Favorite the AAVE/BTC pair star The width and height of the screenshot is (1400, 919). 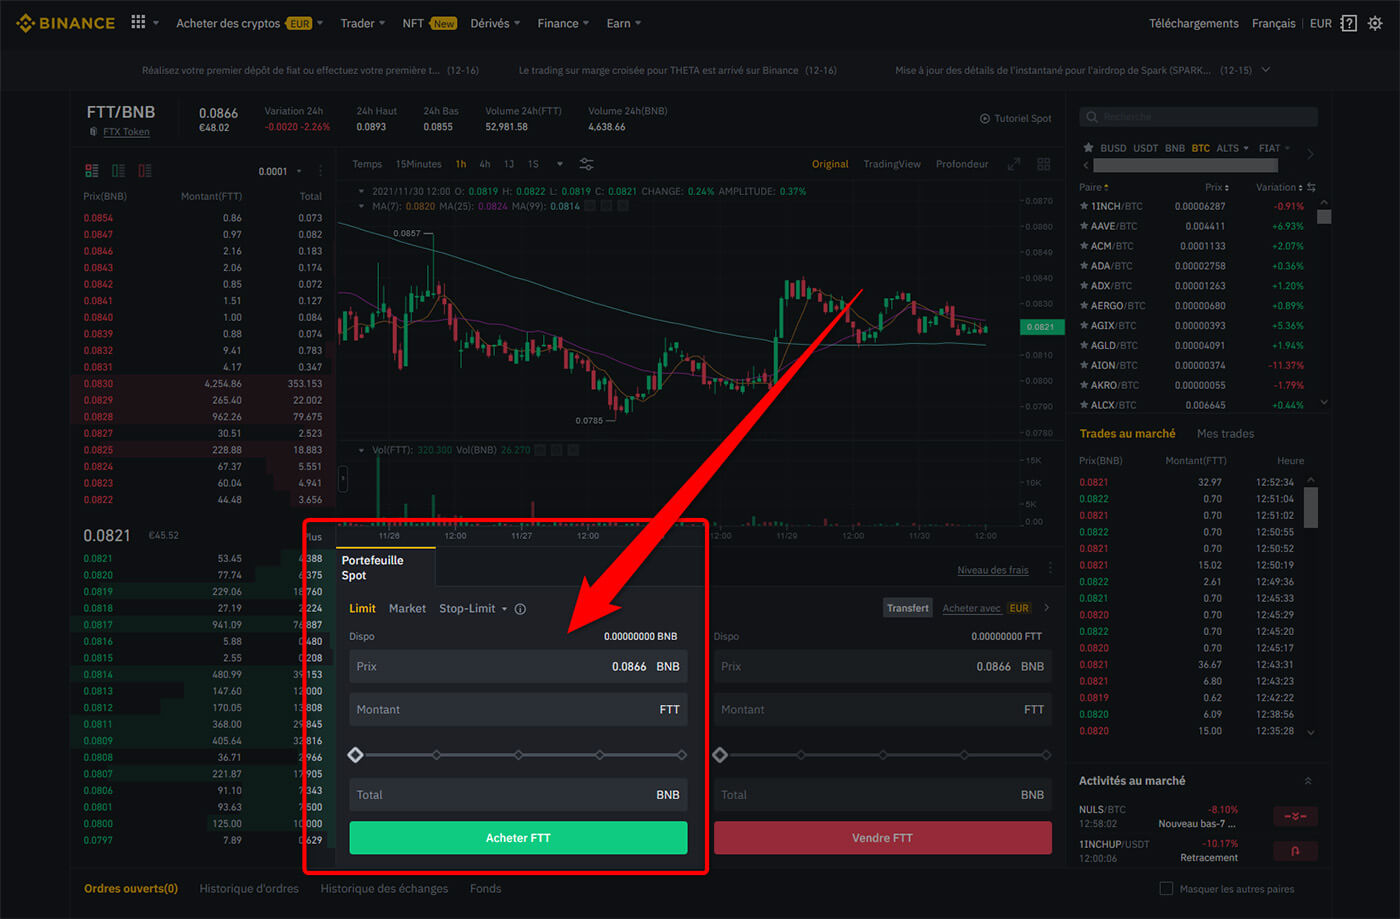pyautogui.click(x=1084, y=226)
